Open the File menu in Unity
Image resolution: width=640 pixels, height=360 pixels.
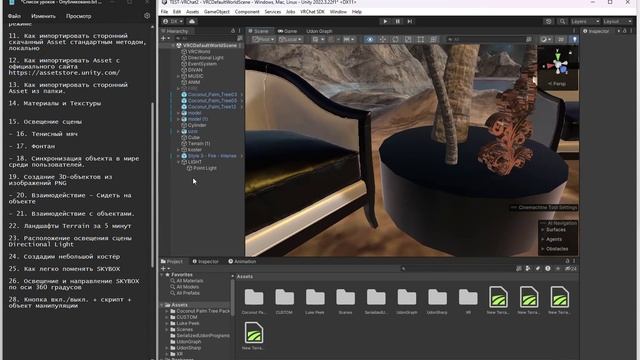(x=164, y=12)
